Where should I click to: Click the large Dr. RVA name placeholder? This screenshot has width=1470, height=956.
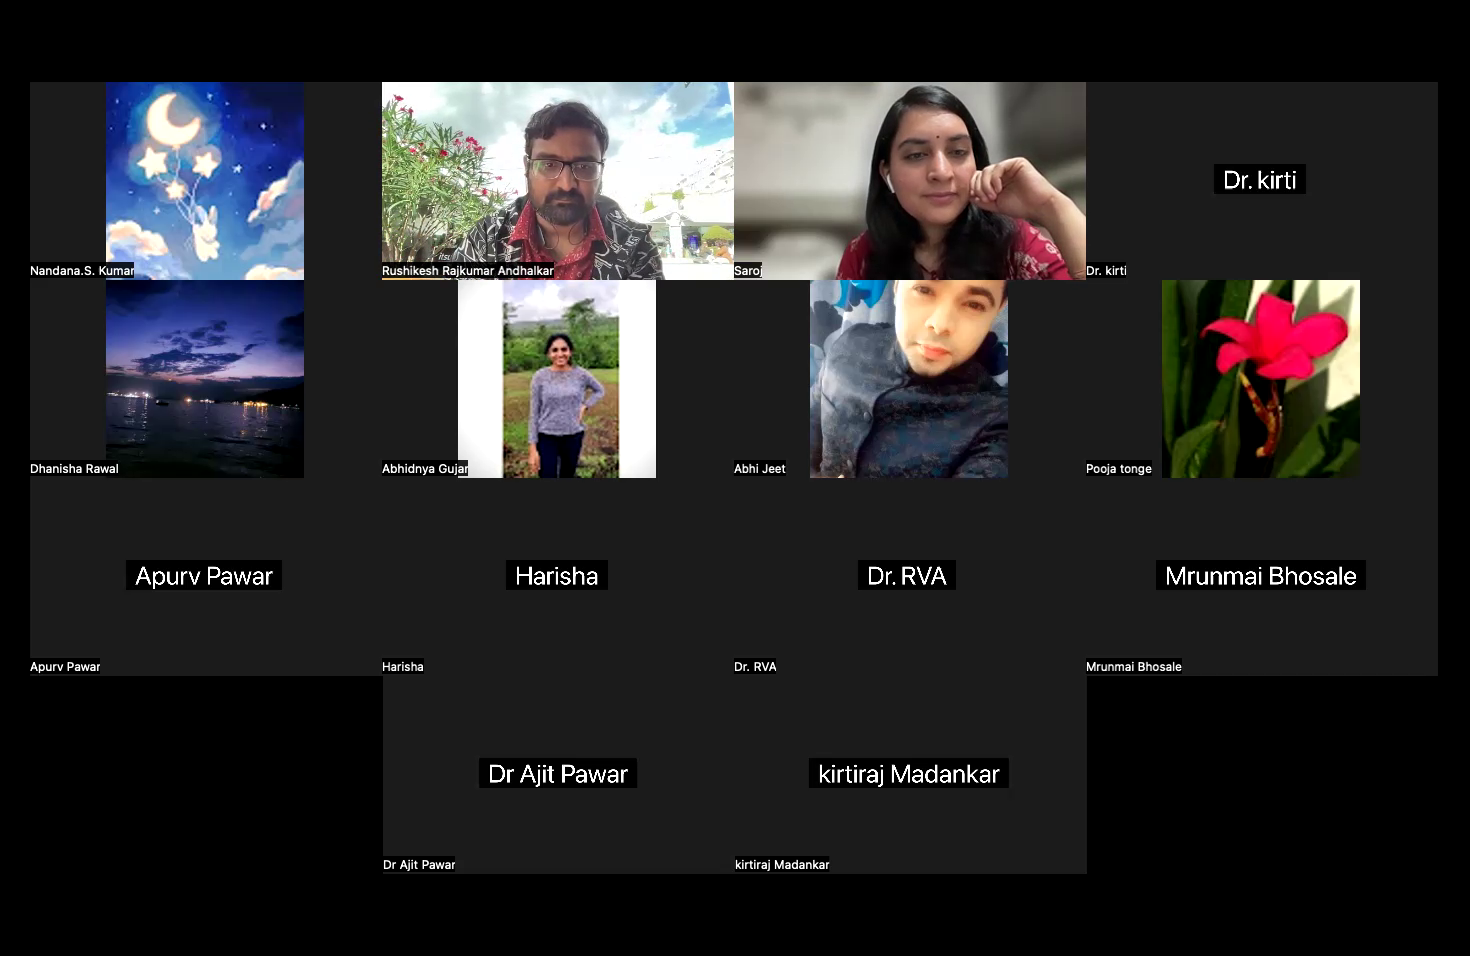pos(906,576)
